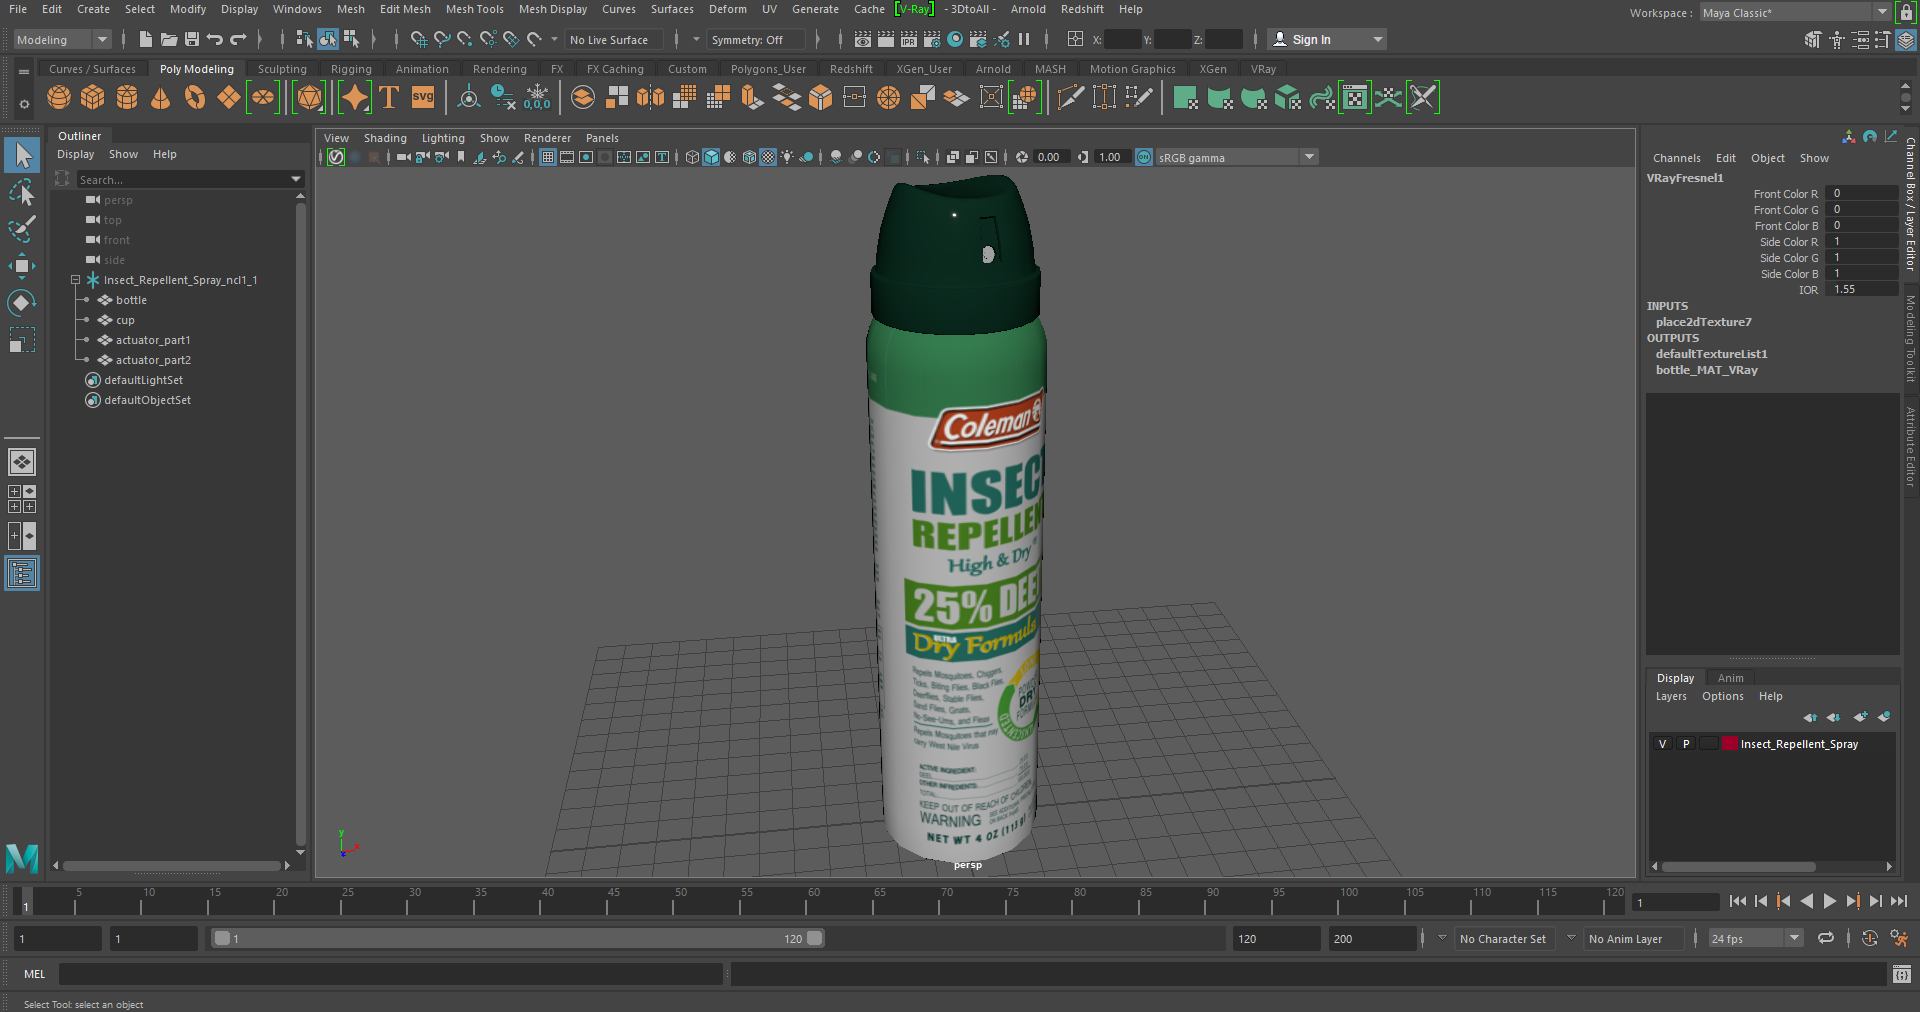Choose the Move tool in toolbox
1920x1012 pixels.
[x=22, y=266]
